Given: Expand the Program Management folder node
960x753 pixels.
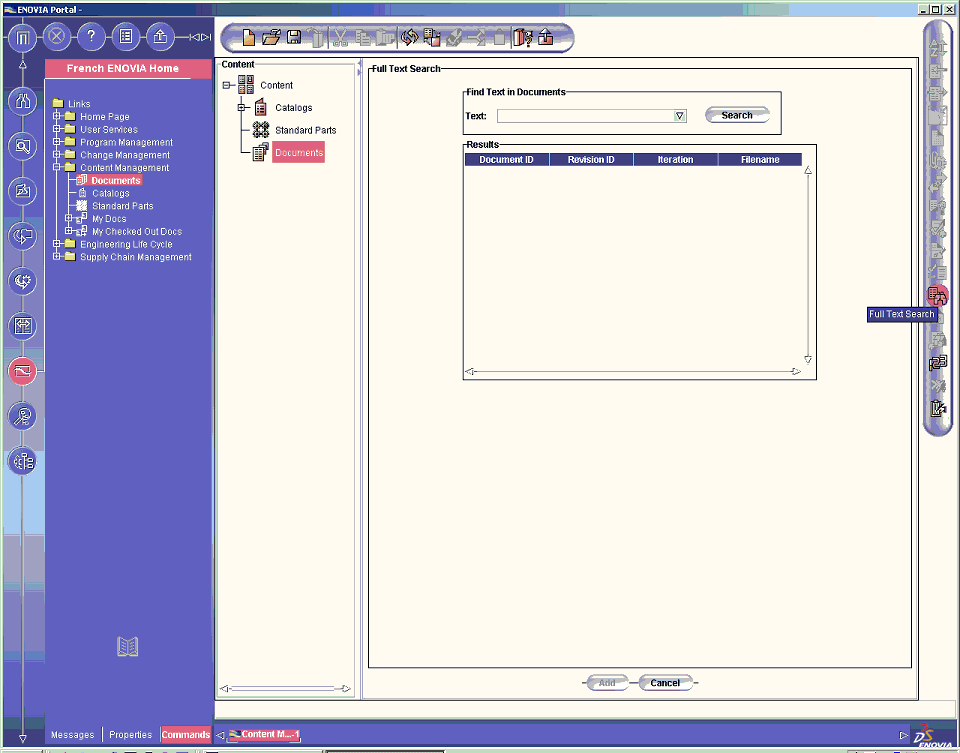Looking at the screenshot, I should pos(56,141).
